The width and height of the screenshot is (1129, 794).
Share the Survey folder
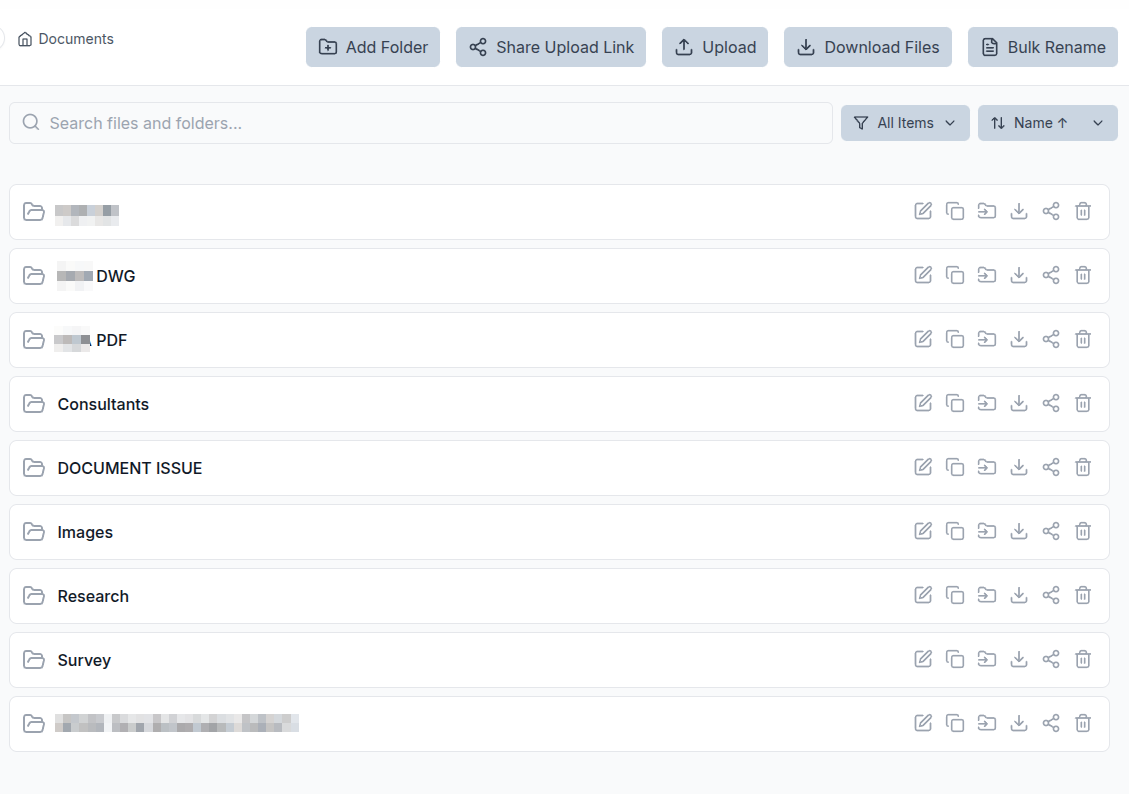pos(1051,659)
